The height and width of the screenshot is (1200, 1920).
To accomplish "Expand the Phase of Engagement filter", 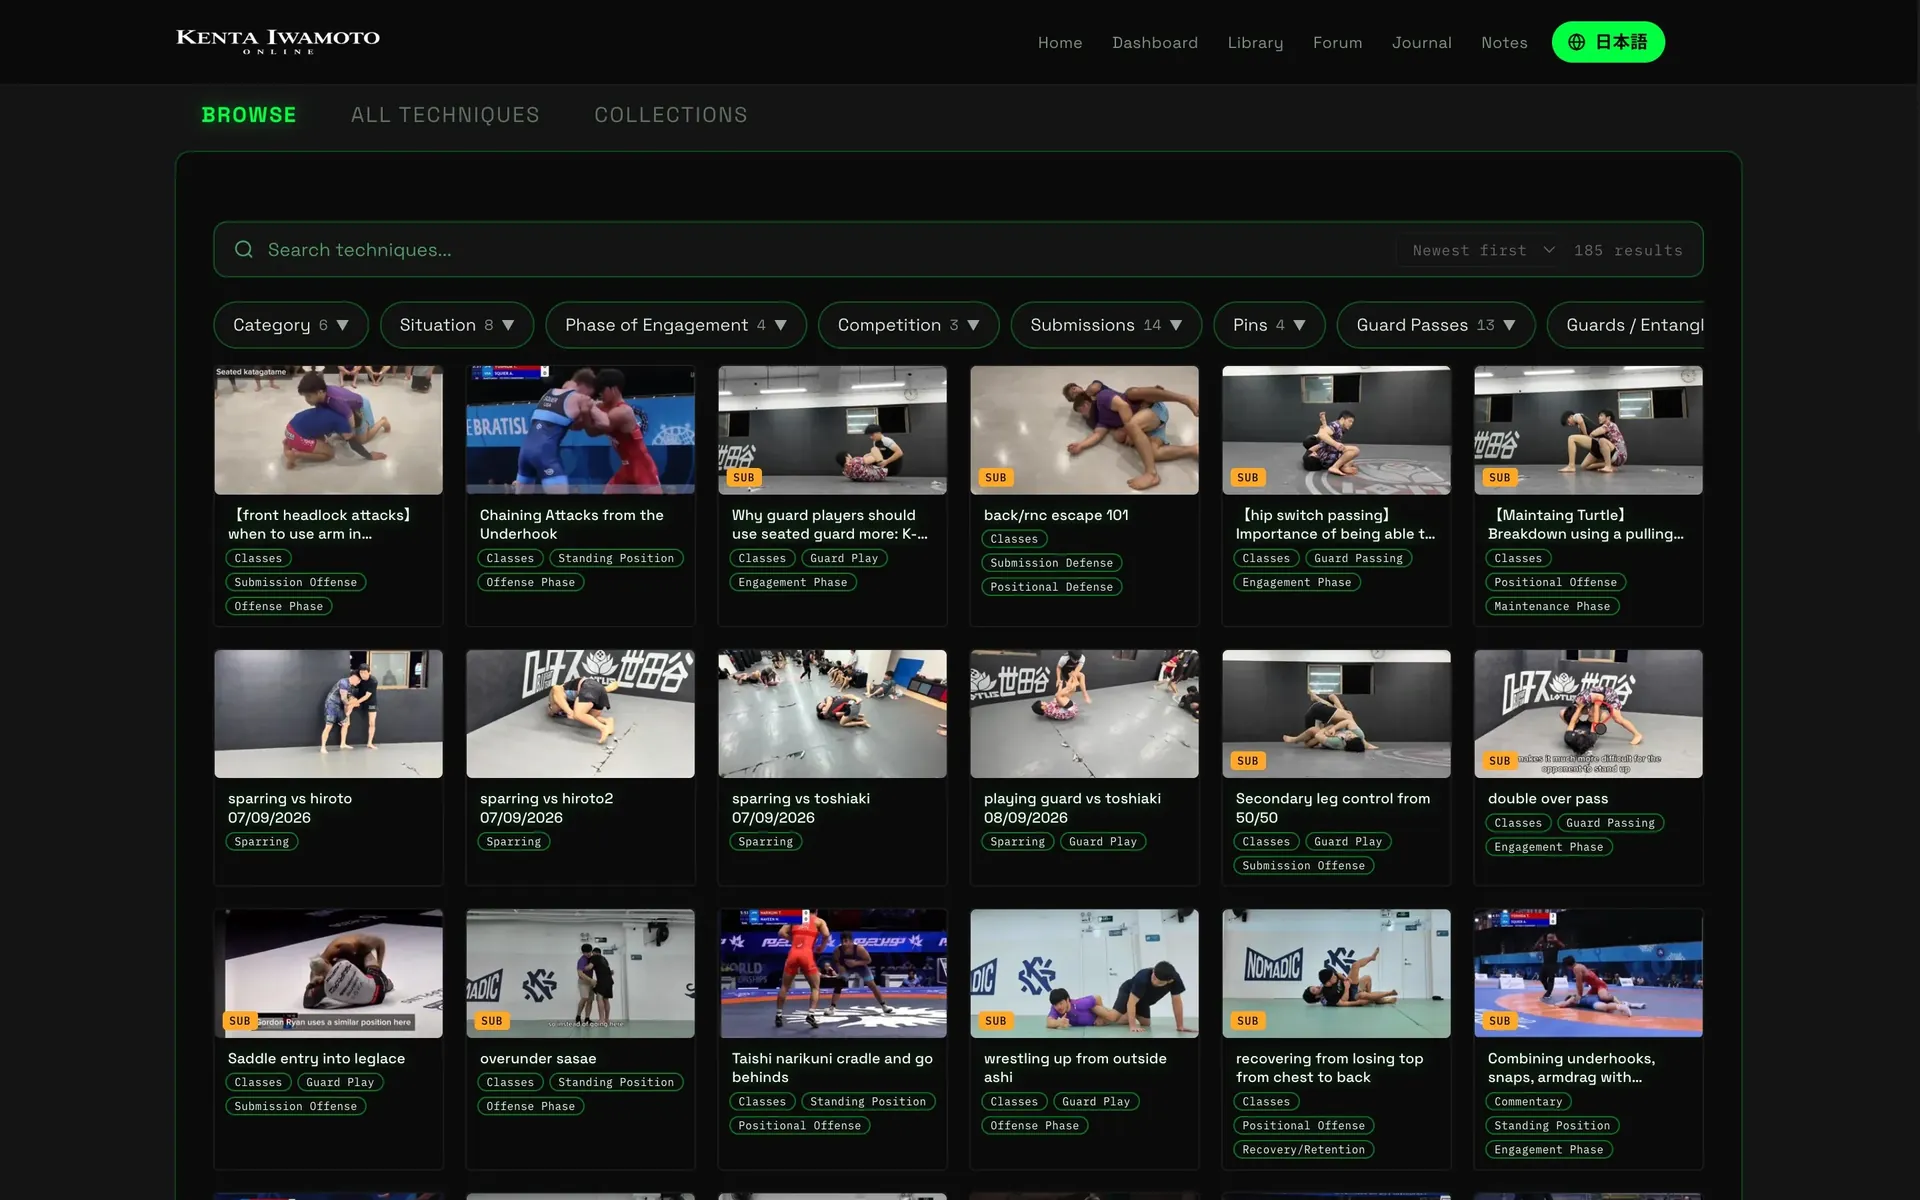I will [x=676, y=325].
